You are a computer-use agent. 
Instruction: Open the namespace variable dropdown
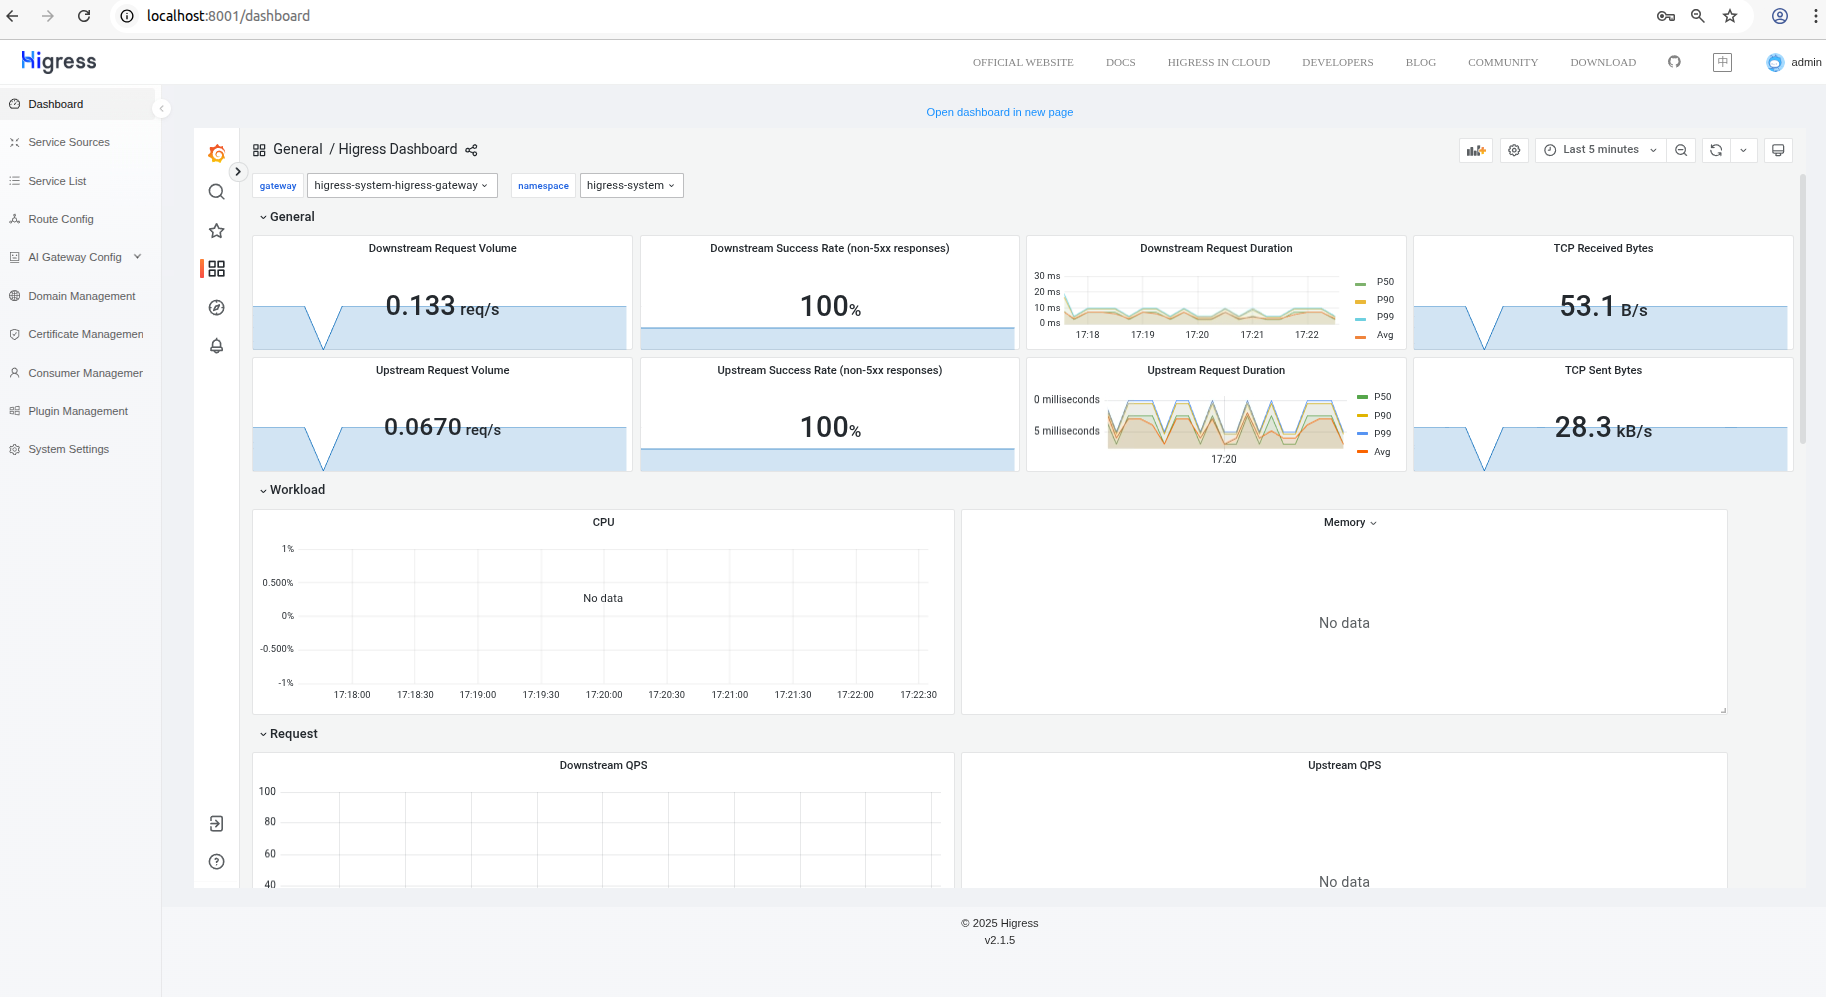coord(632,186)
